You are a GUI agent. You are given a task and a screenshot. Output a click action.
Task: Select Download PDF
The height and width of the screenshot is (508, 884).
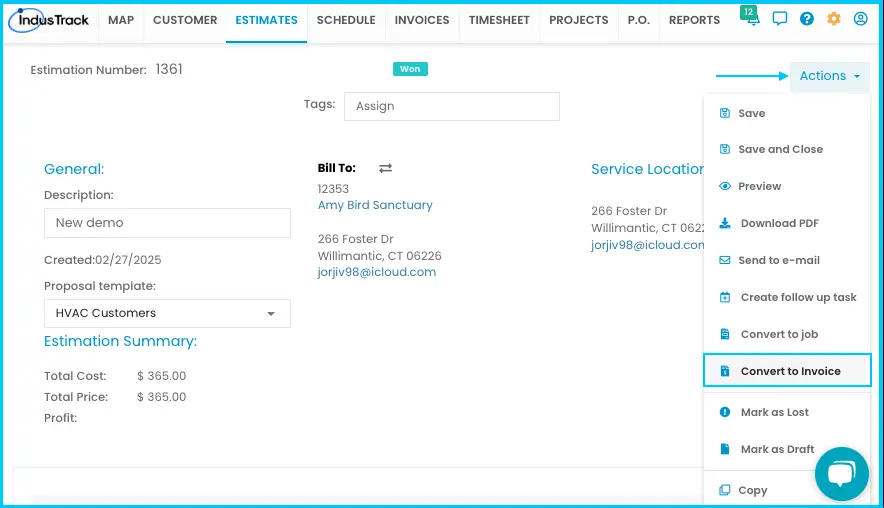787,223
